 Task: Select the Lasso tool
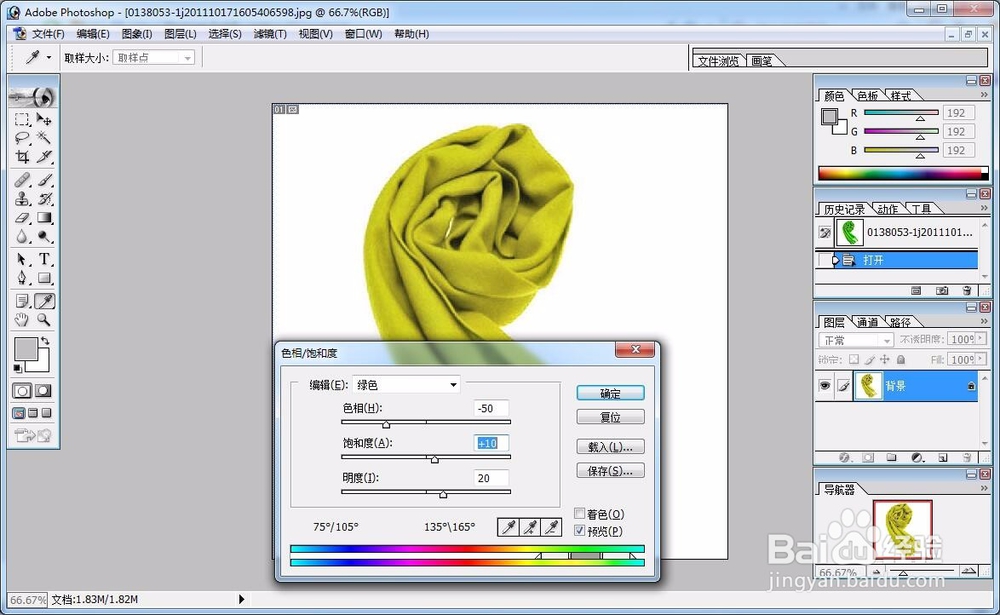tap(22, 136)
